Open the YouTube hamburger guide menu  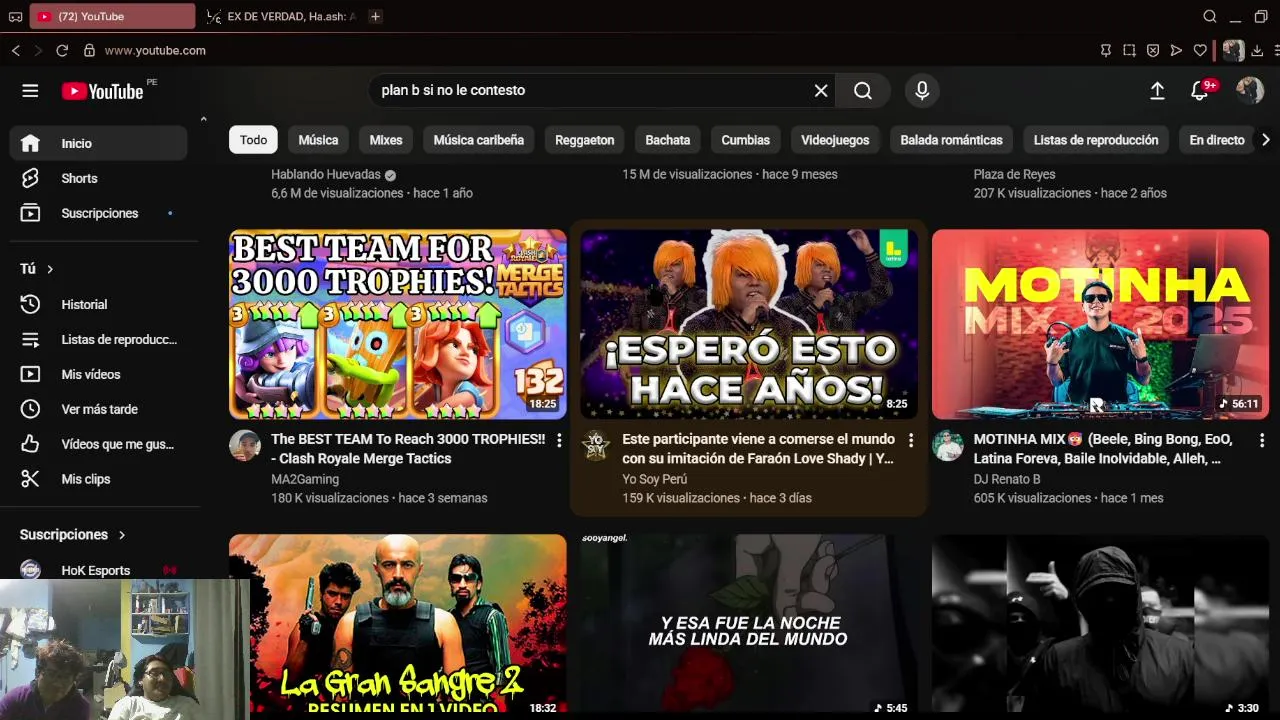pyautogui.click(x=30, y=91)
